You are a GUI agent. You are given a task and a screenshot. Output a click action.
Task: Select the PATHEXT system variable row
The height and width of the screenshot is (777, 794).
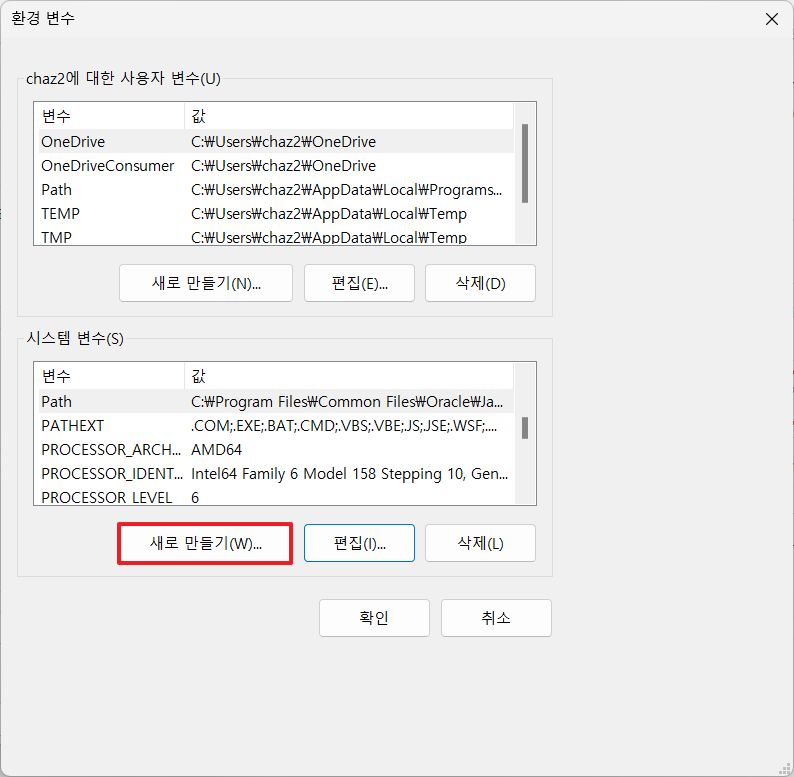[276, 425]
